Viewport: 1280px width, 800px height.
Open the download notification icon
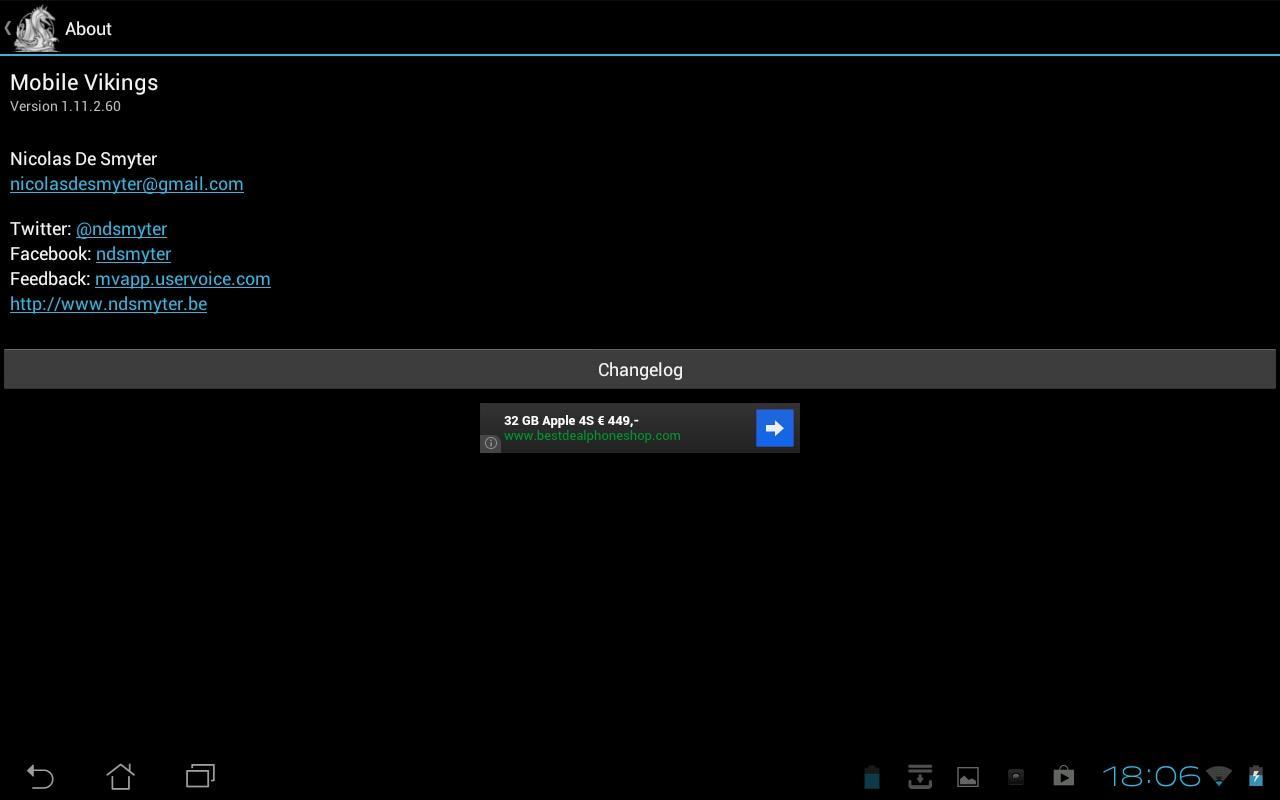tap(920, 776)
